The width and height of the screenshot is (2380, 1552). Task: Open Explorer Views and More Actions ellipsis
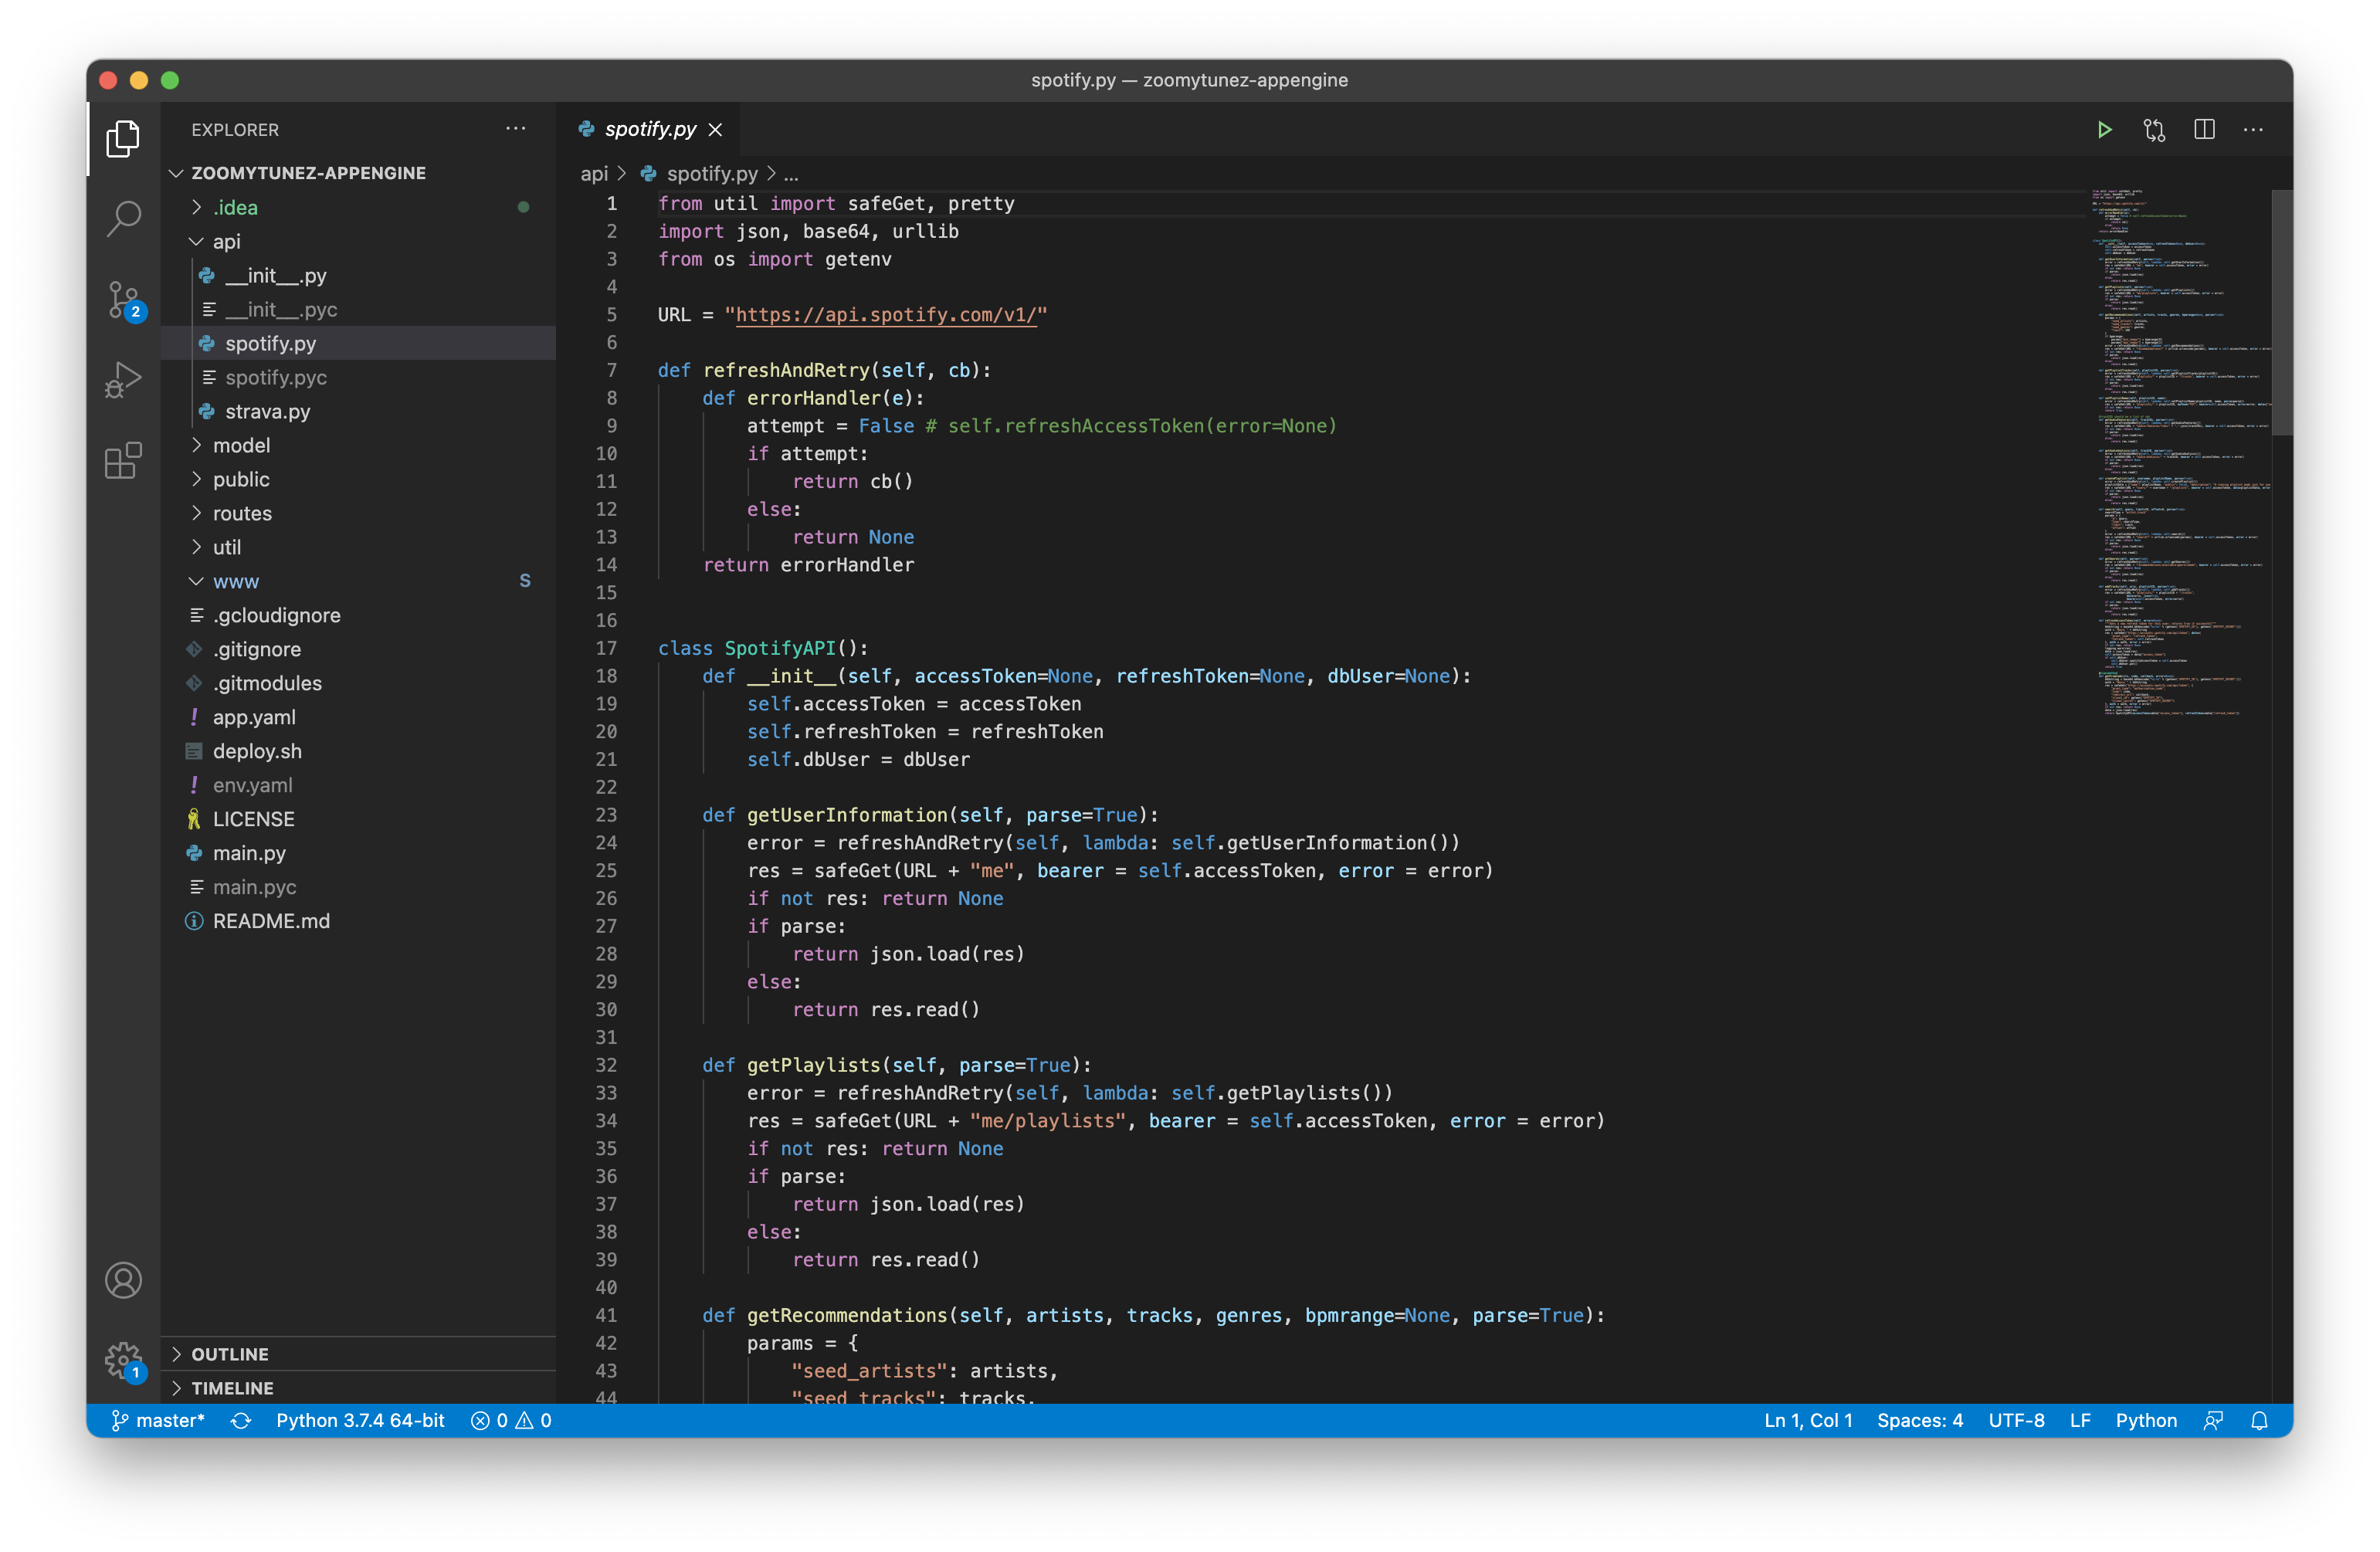point(515,129)
